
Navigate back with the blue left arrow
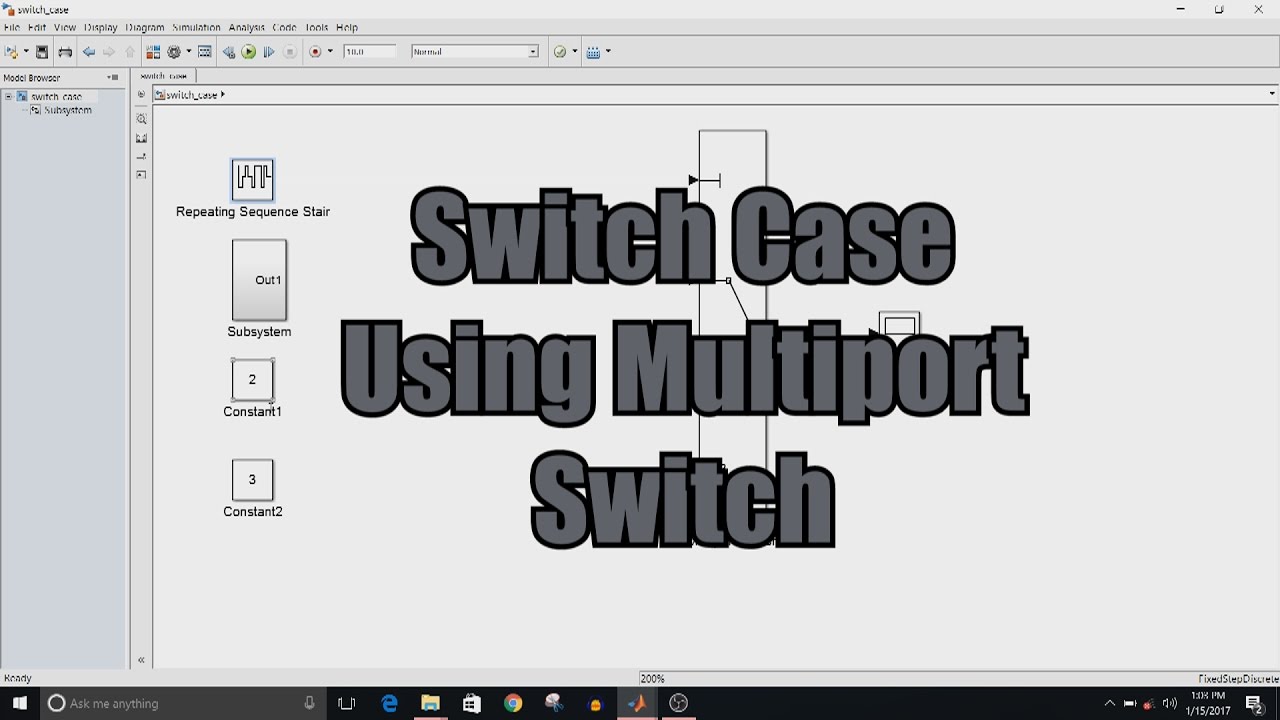pos(89,52)
